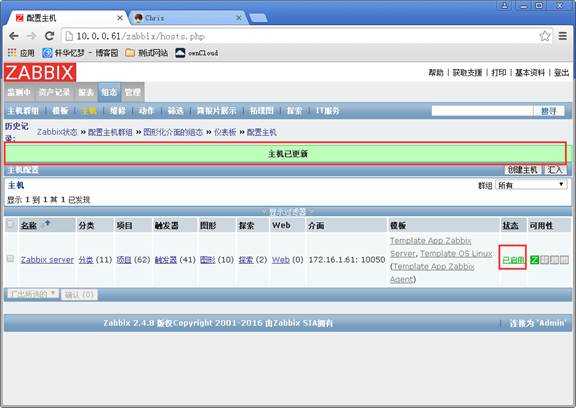Close the Chris browser tab
The width and height of the screenshot is (576, 408).
pyautogui.click(x=239, y=18)
